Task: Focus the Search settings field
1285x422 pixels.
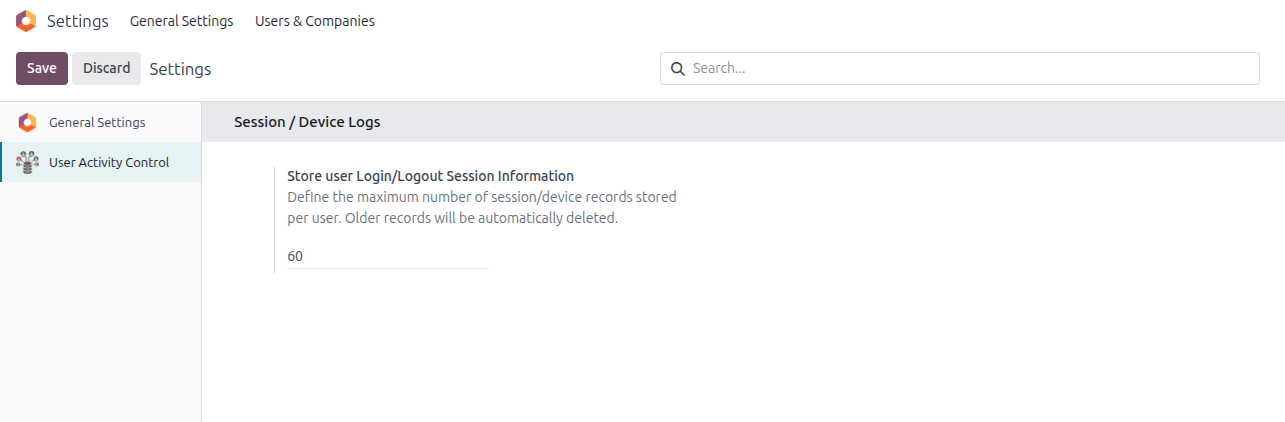Action: [x=970, y=68]
